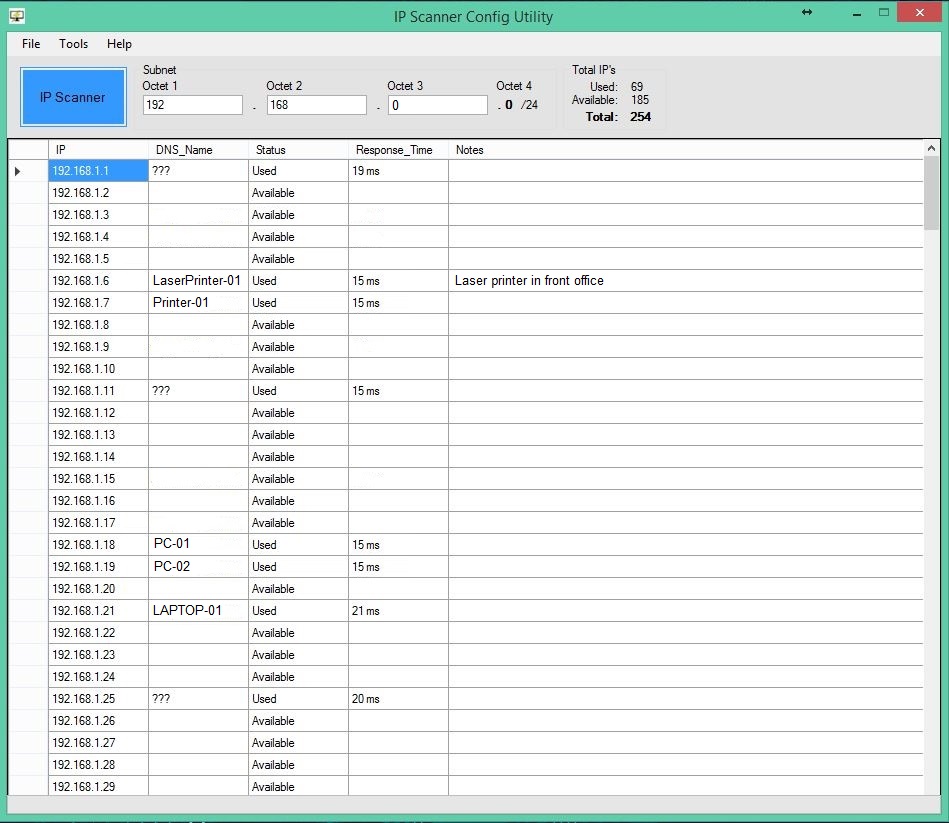The height and width of the screenshot is (823, 949).
Task: Sort by the IP column header
Action: tap(98, 150)
